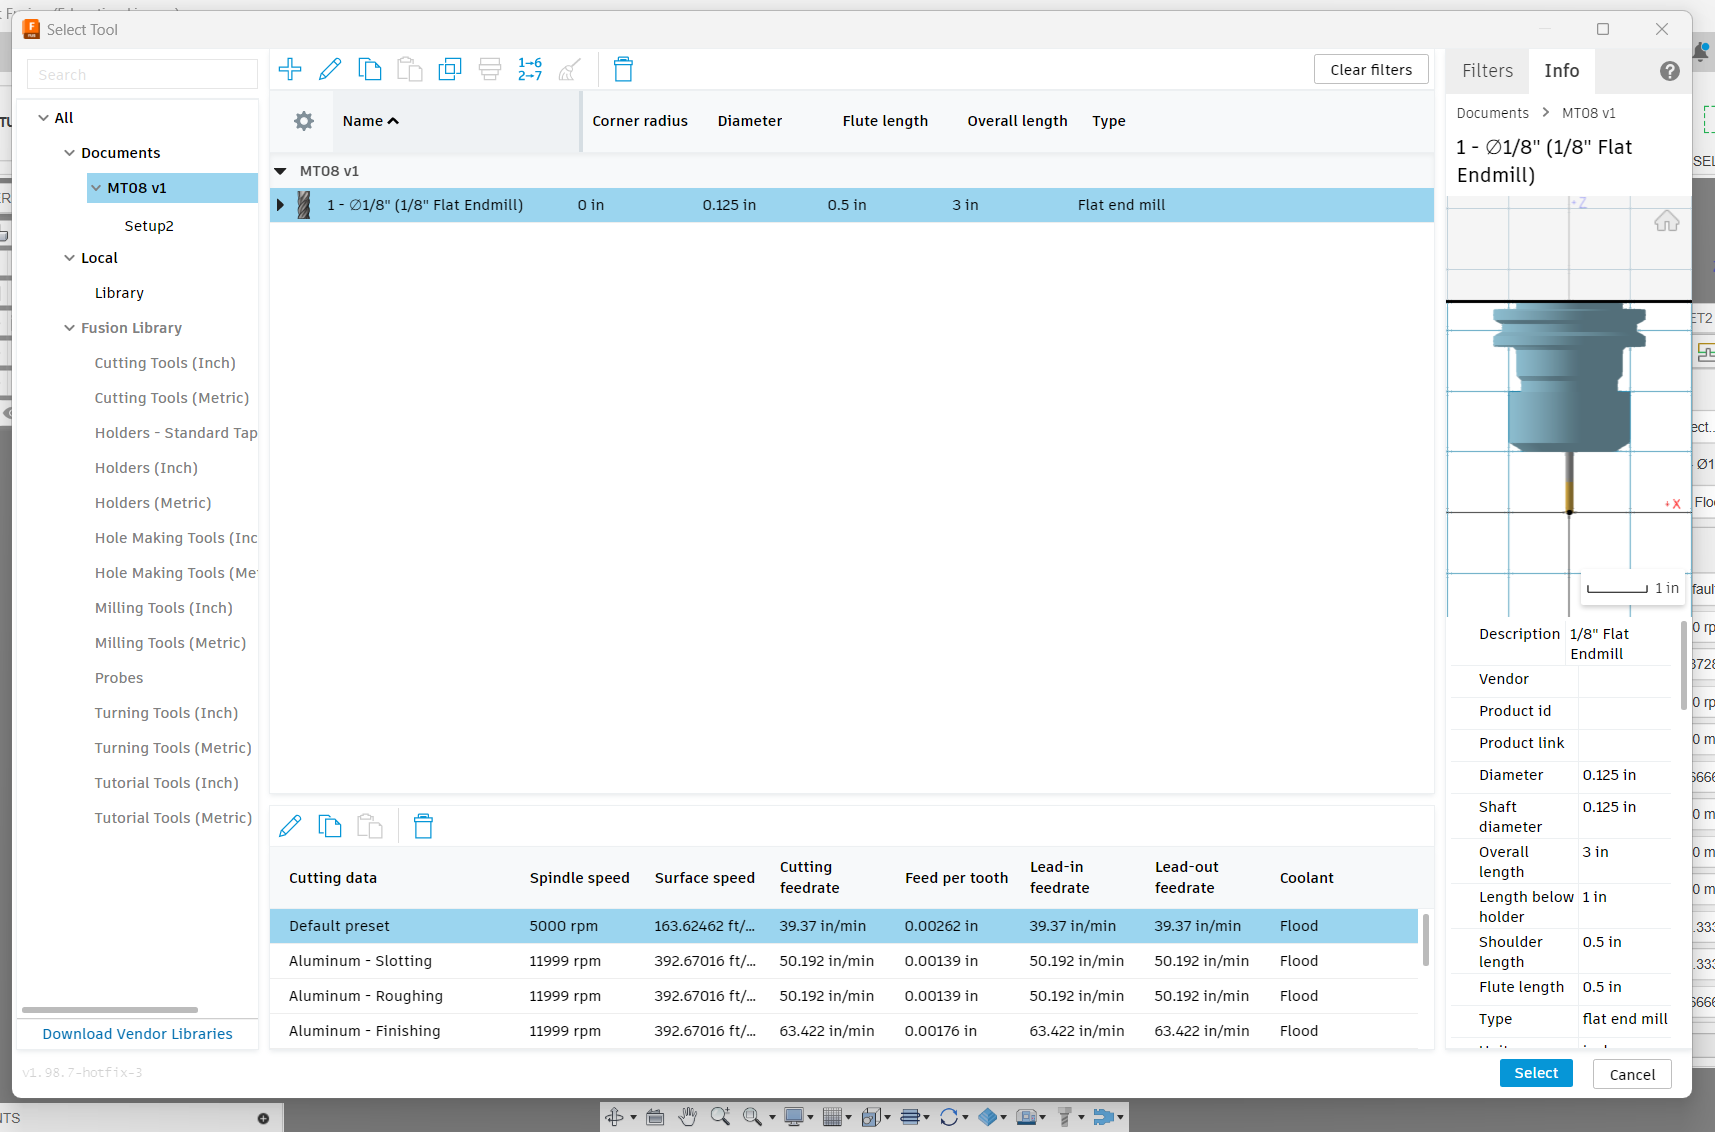
Task: Click the Display settings monitor icon
Action: pos(794,1117)
